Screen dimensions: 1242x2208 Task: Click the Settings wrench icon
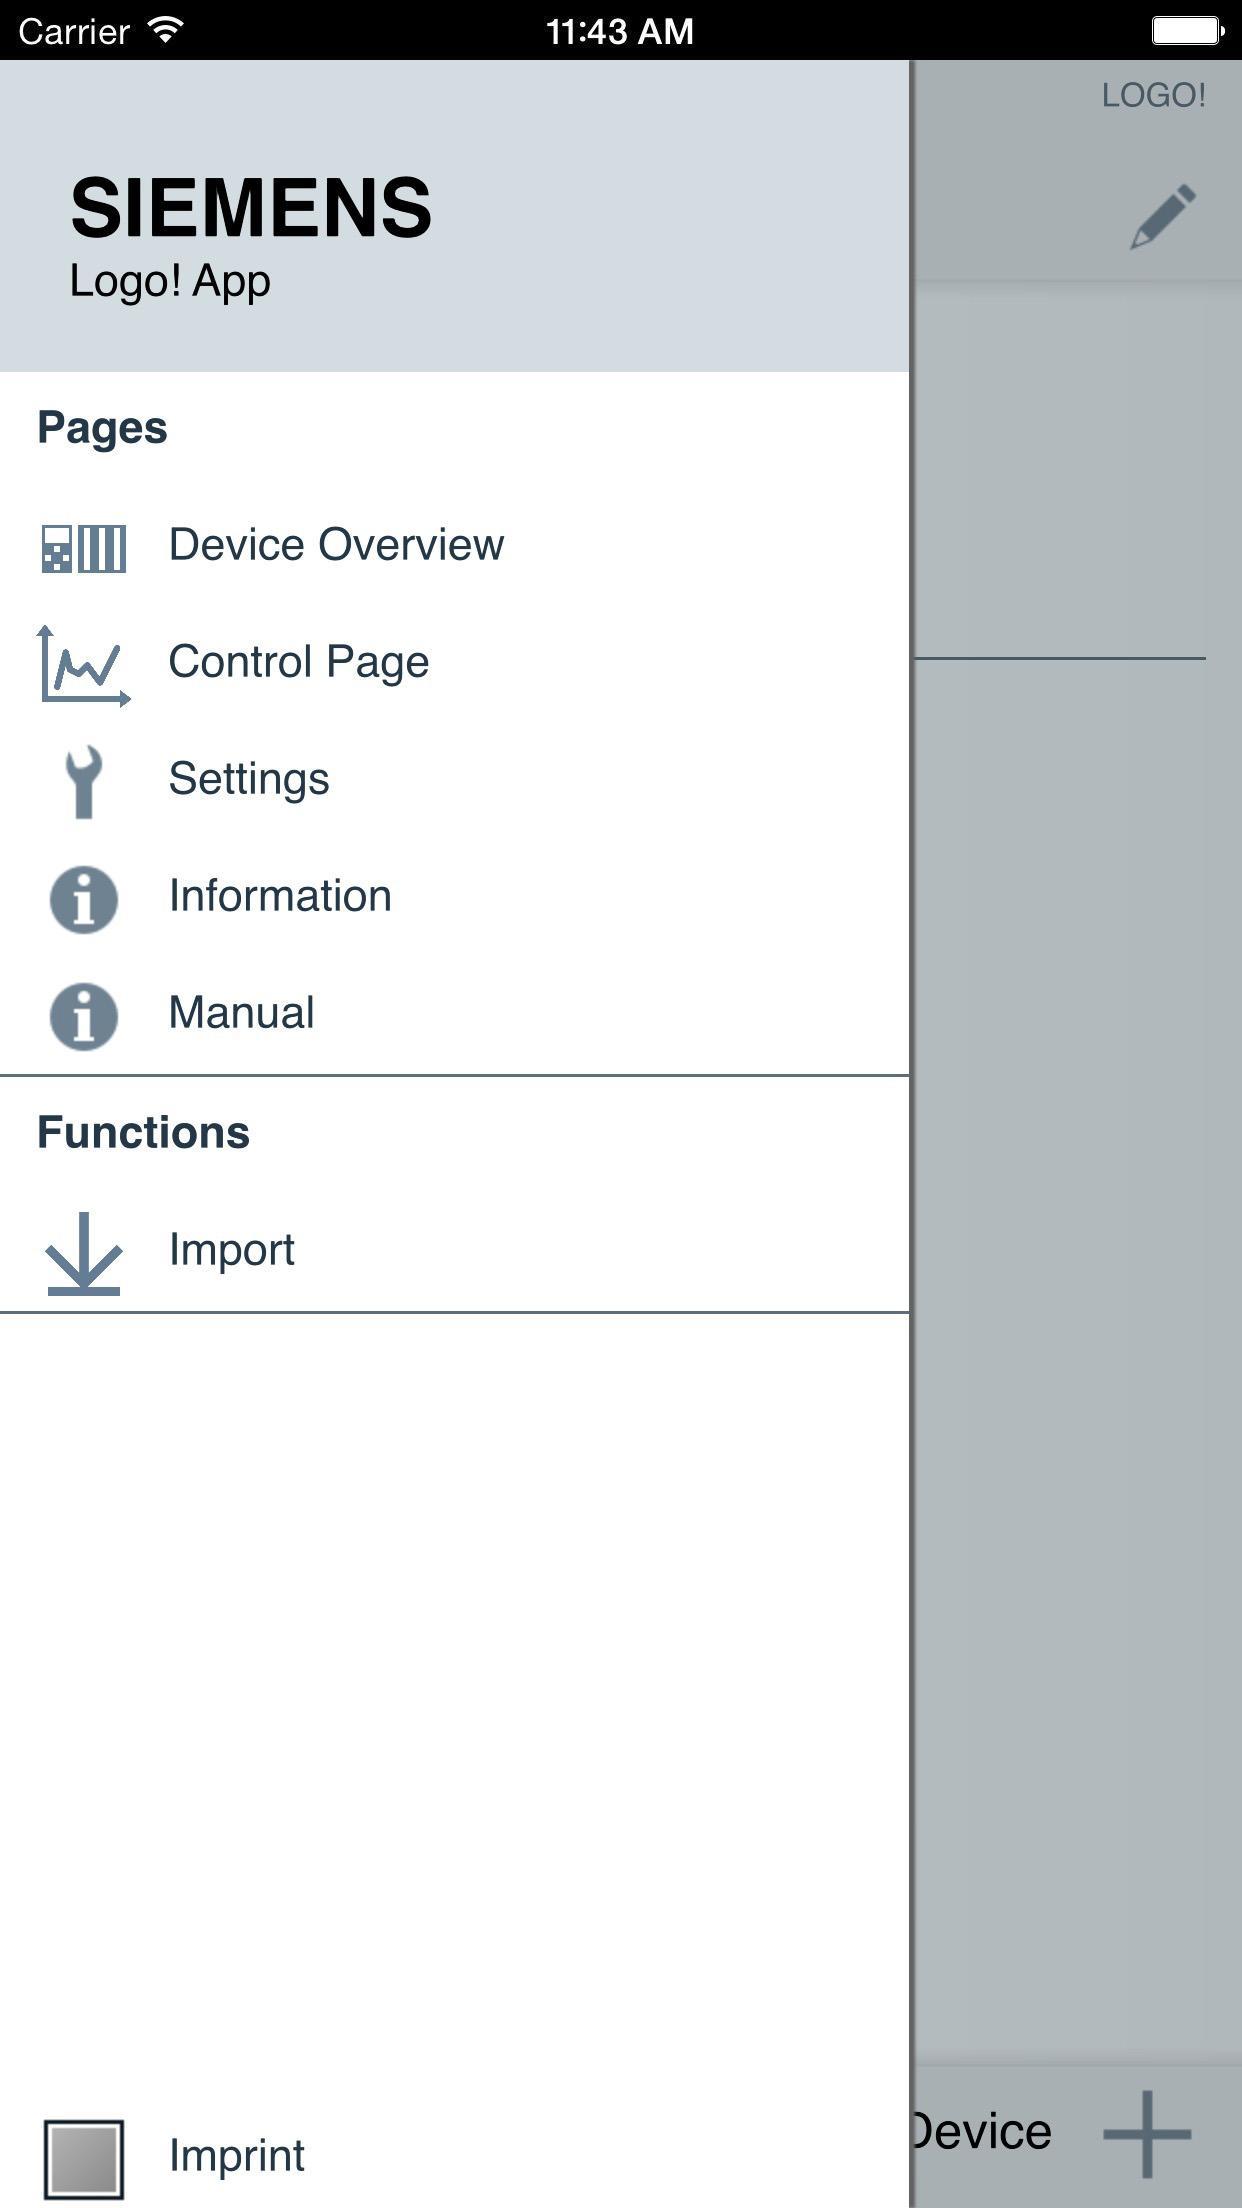click(84, 781)
